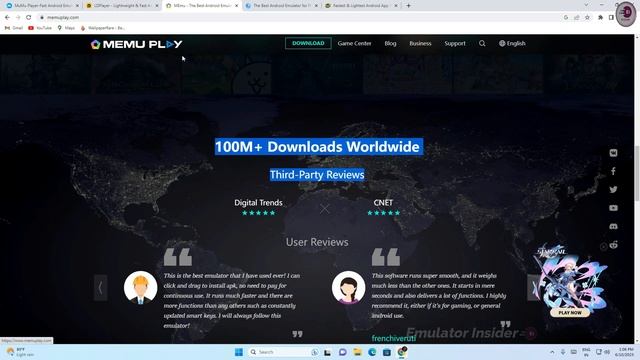Open the Business menu item
Image resolution: width=640 pixels, height=360 pixels.
click(x=420, y=43)
